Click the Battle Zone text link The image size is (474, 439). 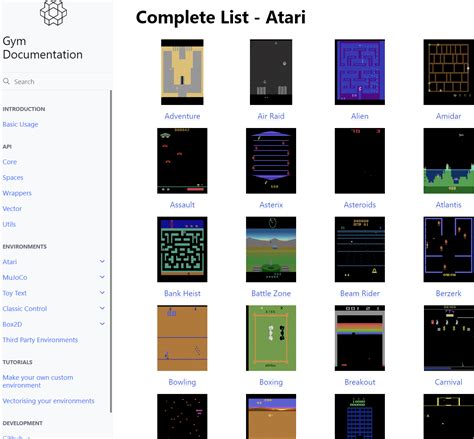point(271,293)
